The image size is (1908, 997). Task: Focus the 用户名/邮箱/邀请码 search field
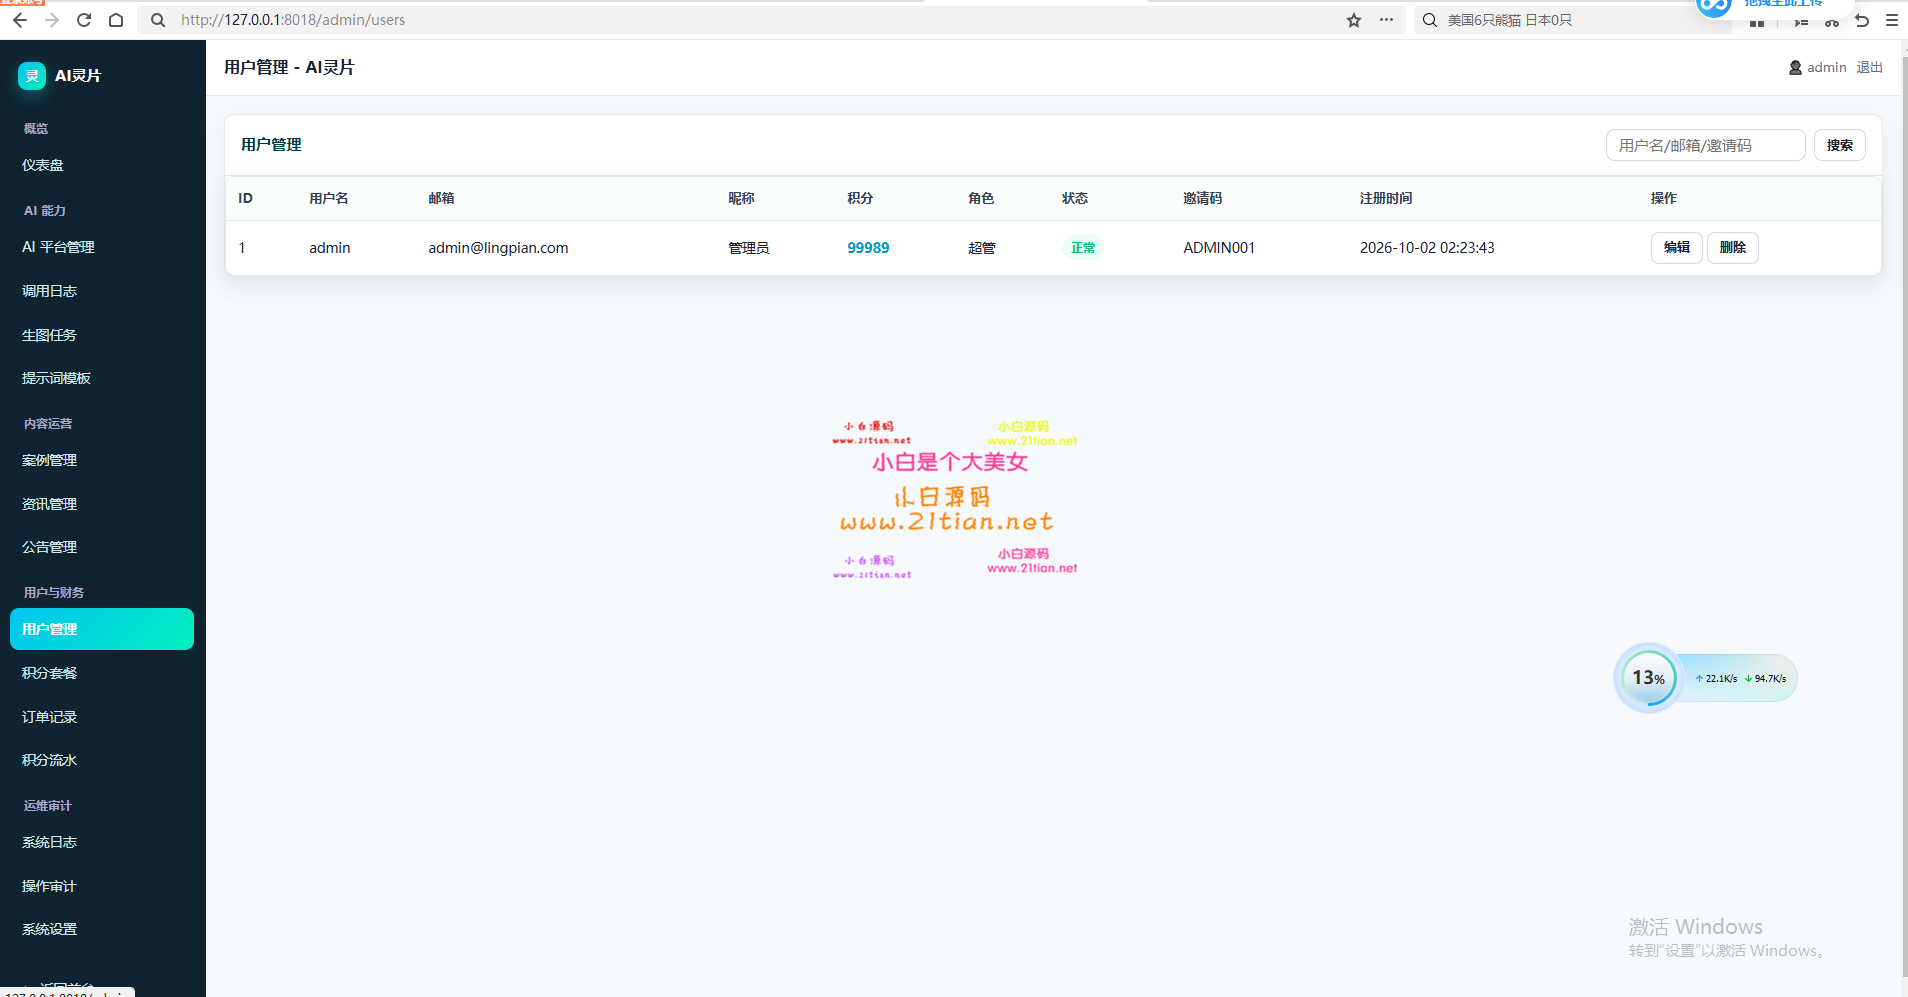tap(1706, 146)
